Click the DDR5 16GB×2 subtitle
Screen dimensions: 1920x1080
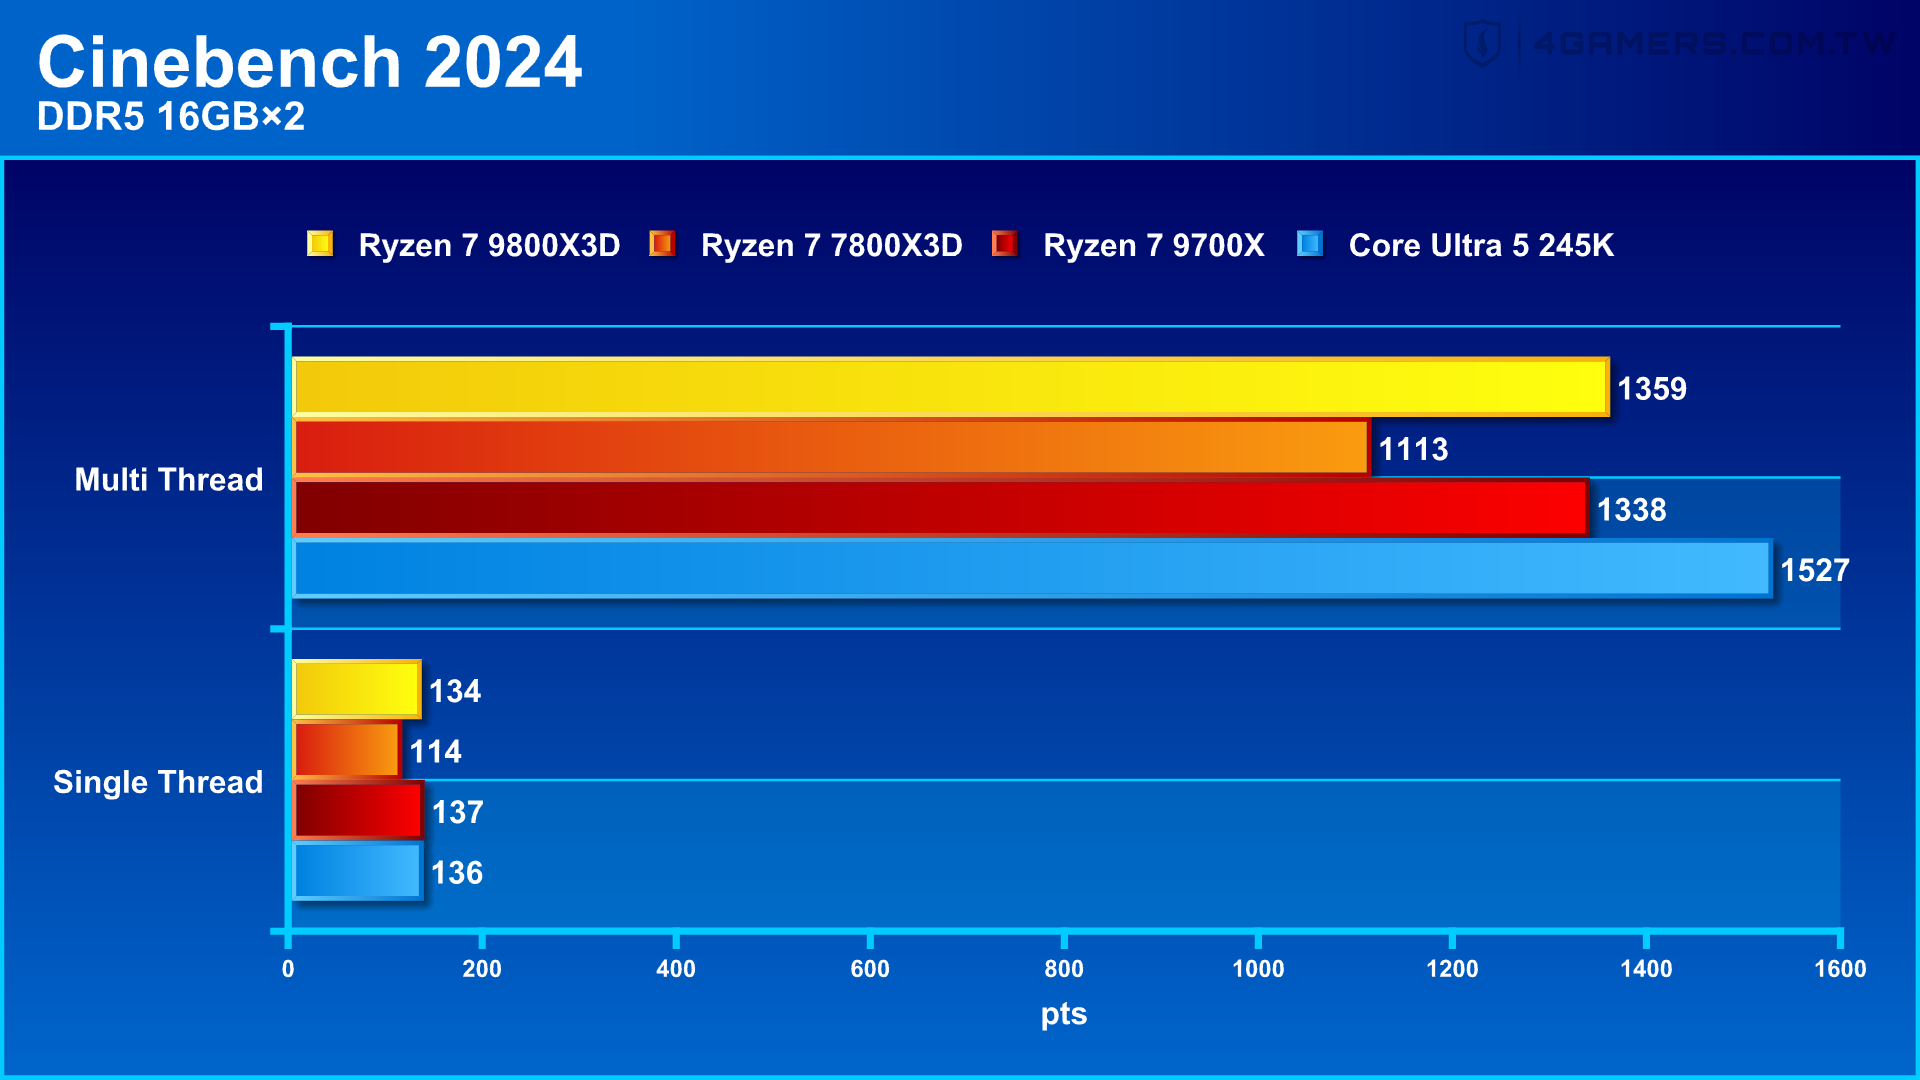click(171, 117)
